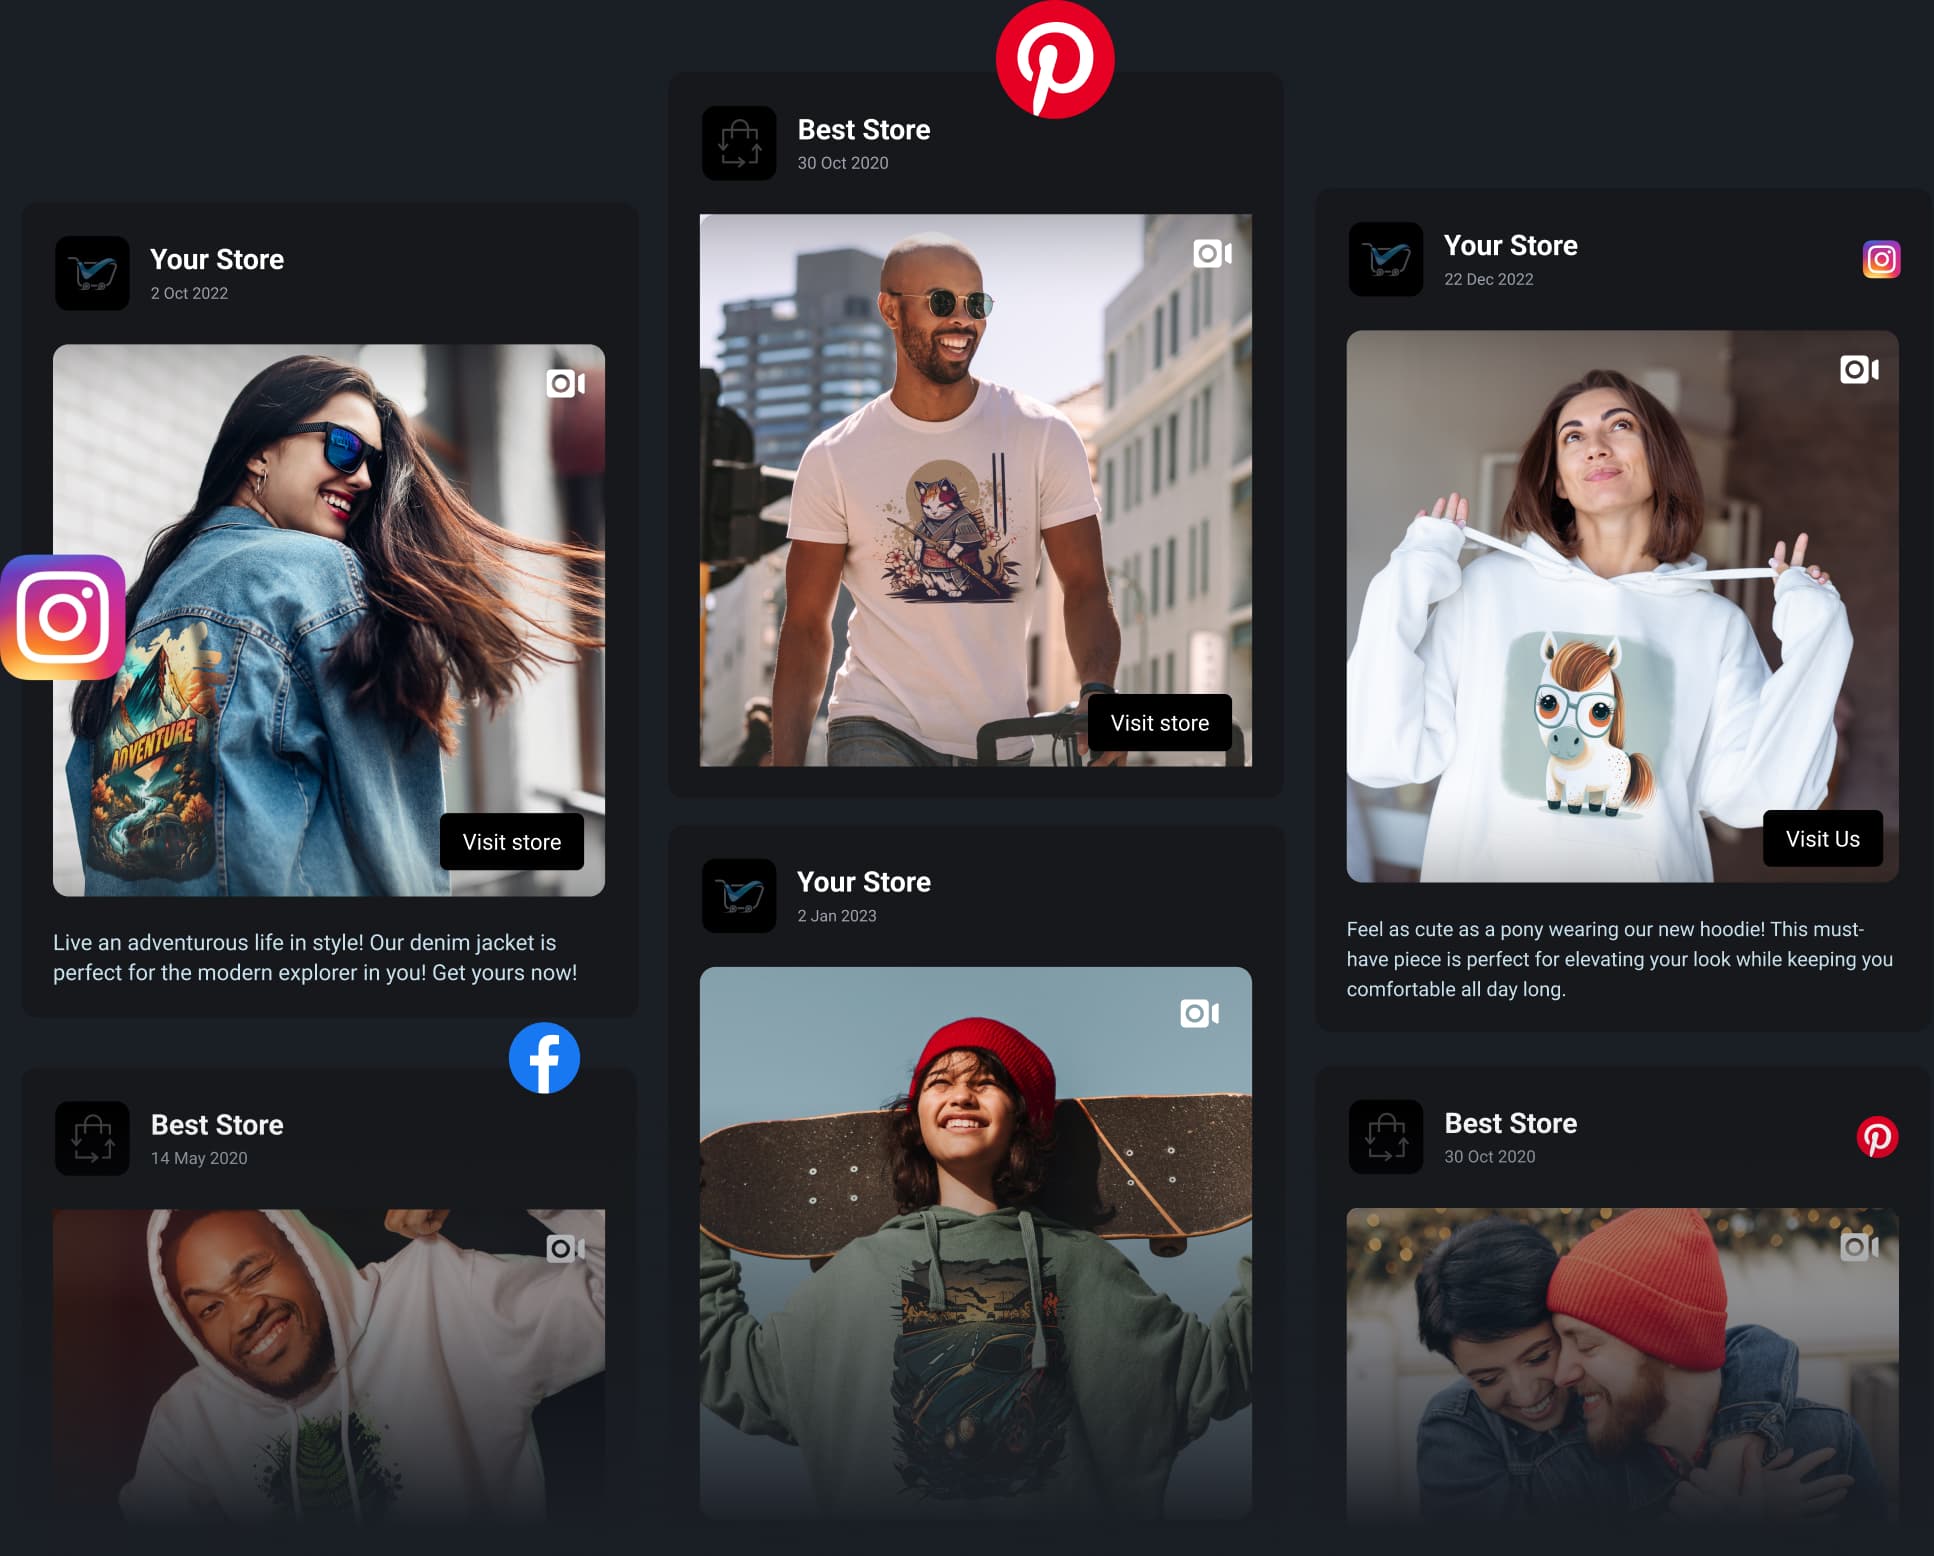The image size is (1934, 1556).
Task: Click the Best Store avatar on the top middle card
Action: [x=739, y=143]
